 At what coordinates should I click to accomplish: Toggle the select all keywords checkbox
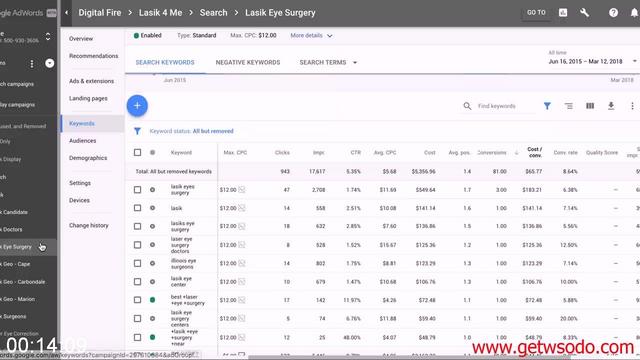click(x=138, y=152)
